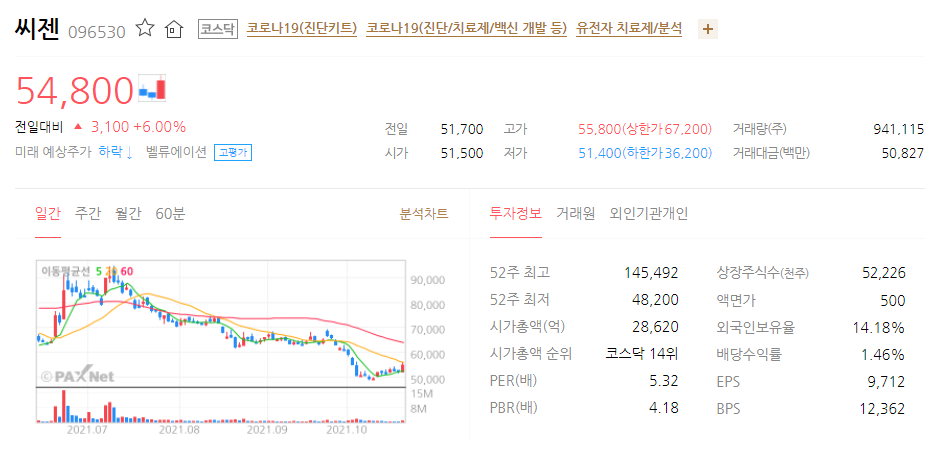Click the 52주 최저 value 48,200
941x458 pixels.
pyautogui.click(x=655, y=299)
